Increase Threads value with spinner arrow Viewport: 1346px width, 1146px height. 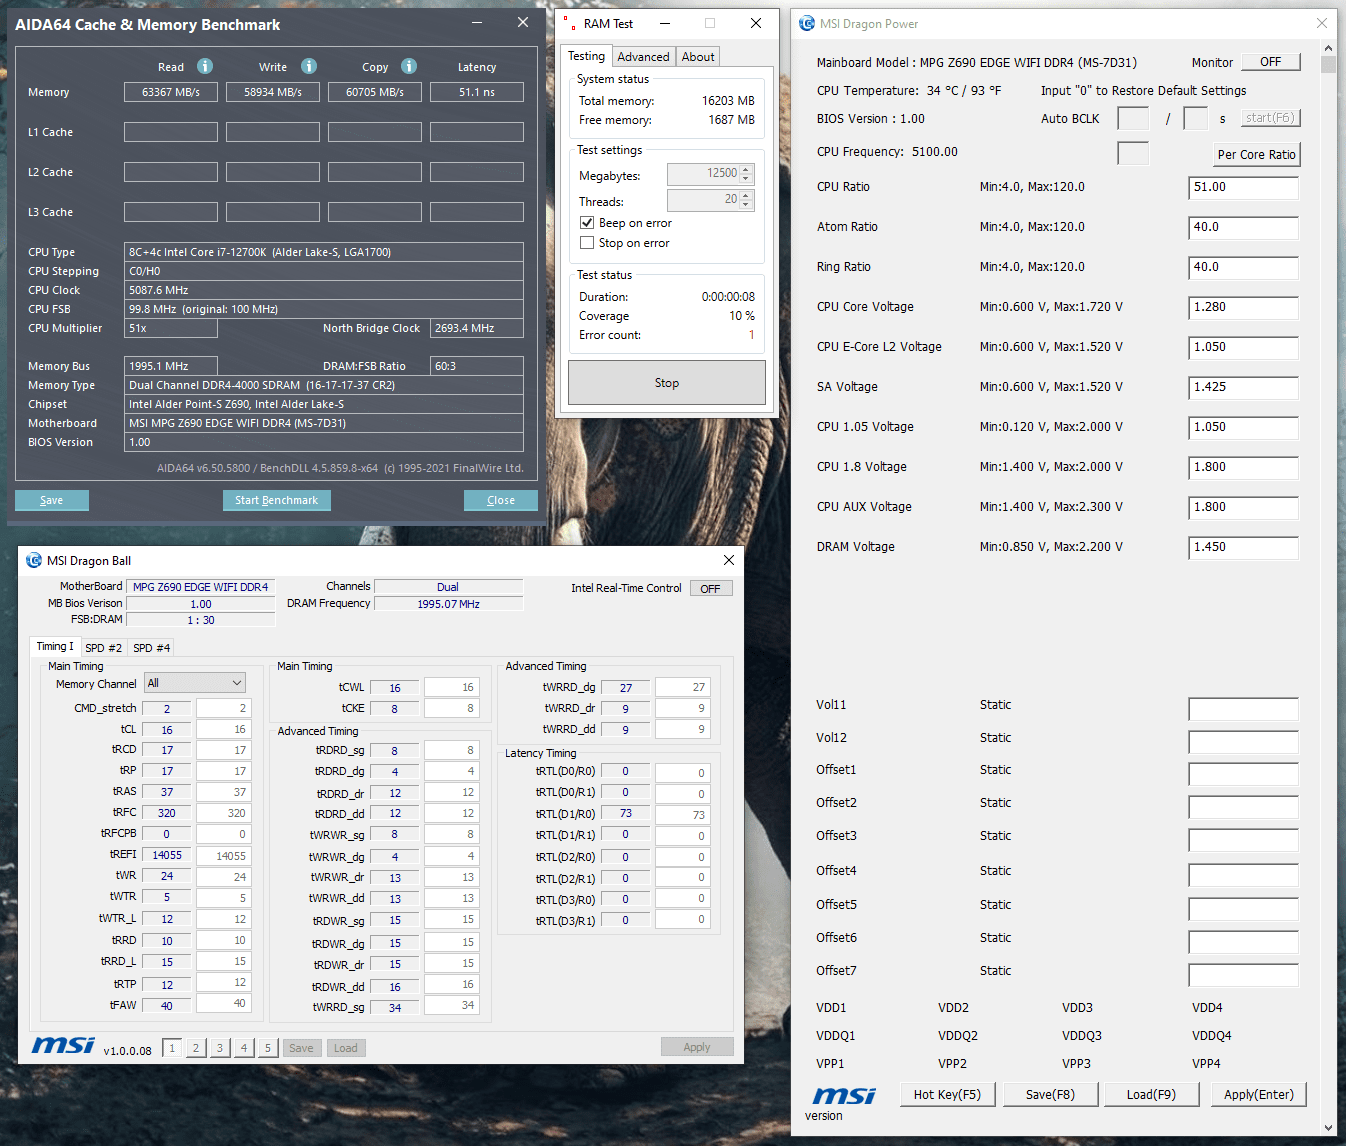click(x=746, y=196)
